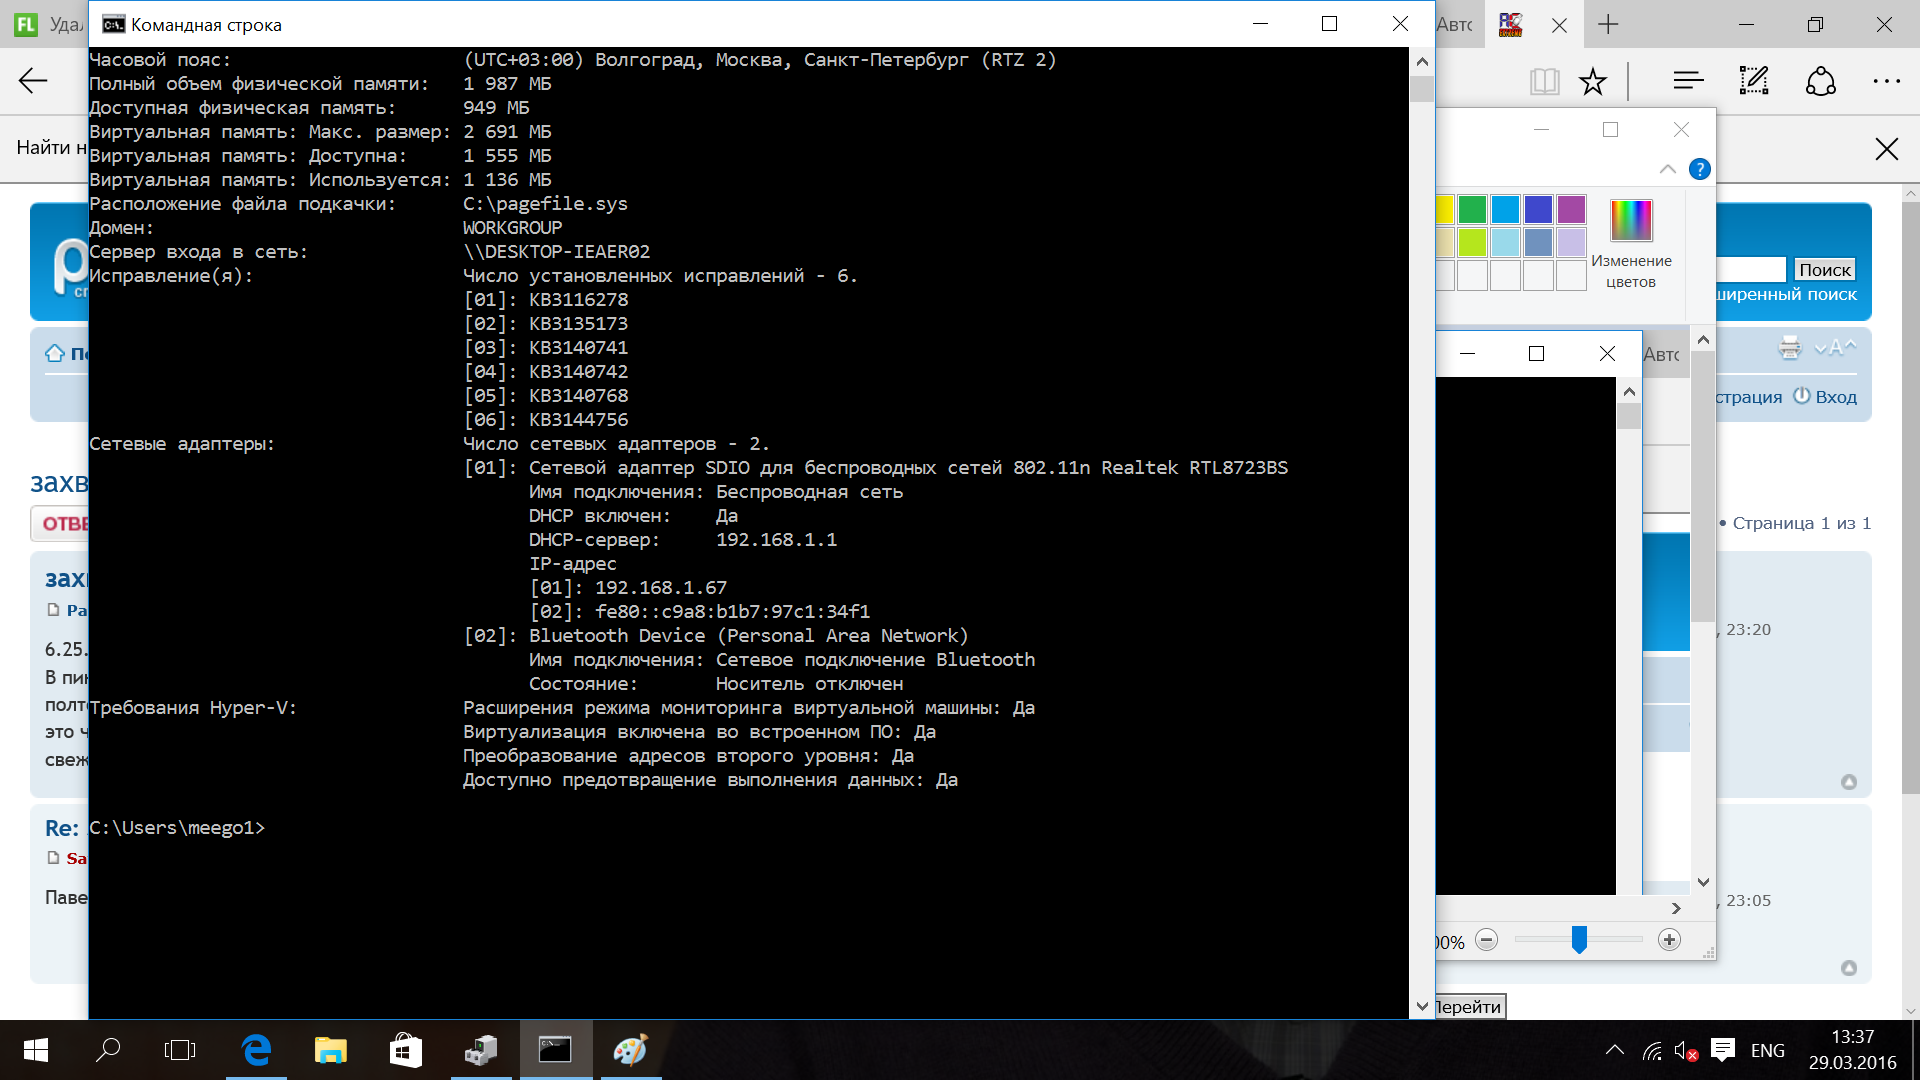
Task: Click the C:\Users\meego1> prompt line
Action: 177,828
